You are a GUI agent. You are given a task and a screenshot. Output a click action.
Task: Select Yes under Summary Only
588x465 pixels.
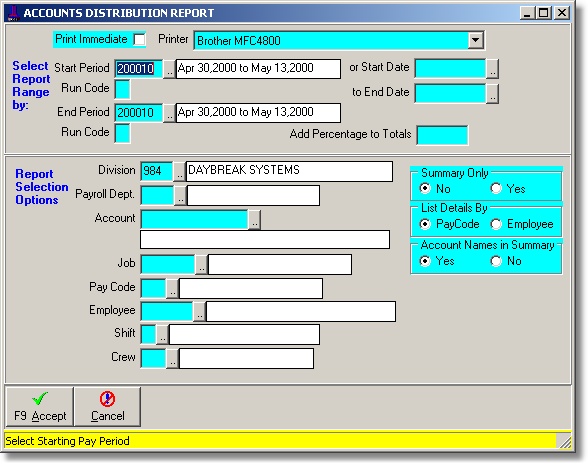pos(496,188)
